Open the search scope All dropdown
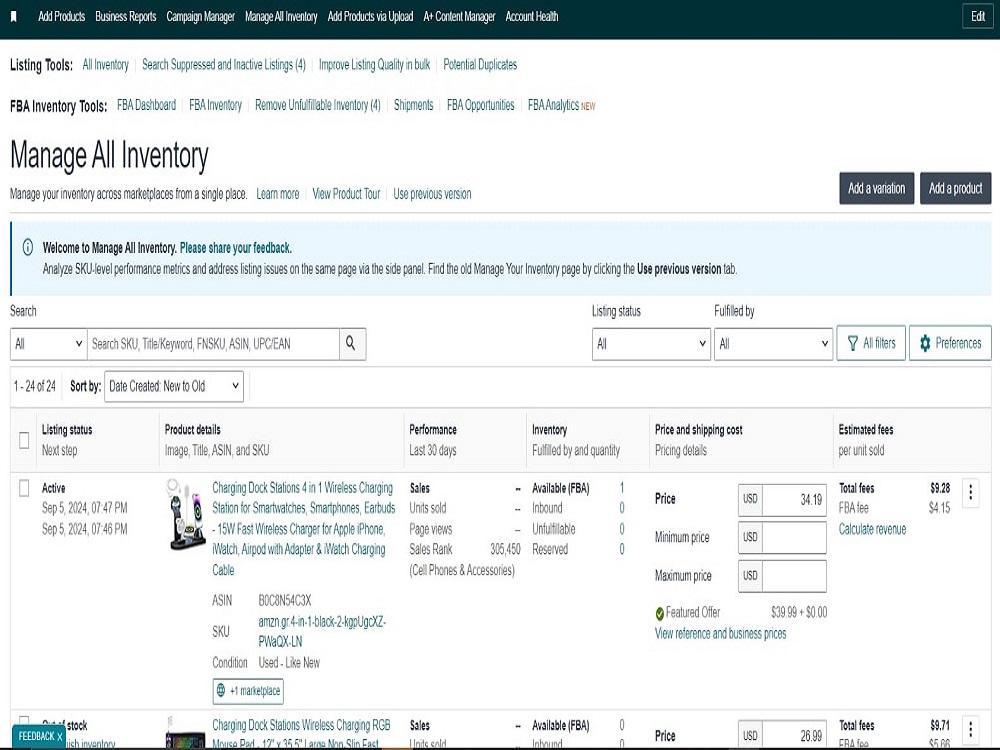 (x=48, y=344)
